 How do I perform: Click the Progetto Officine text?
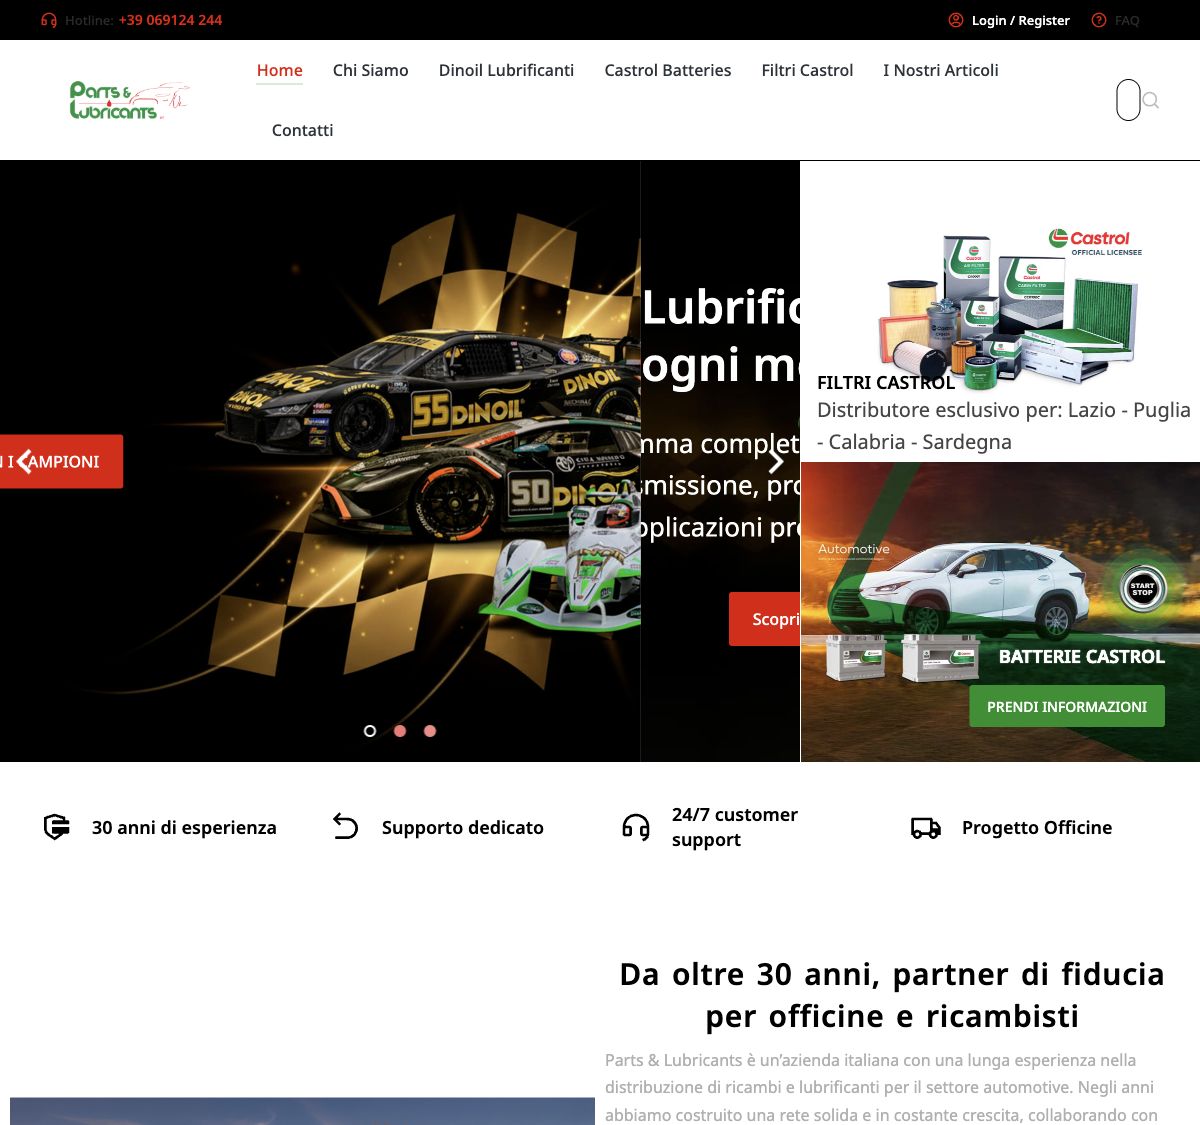click(x=1037, y=827)
